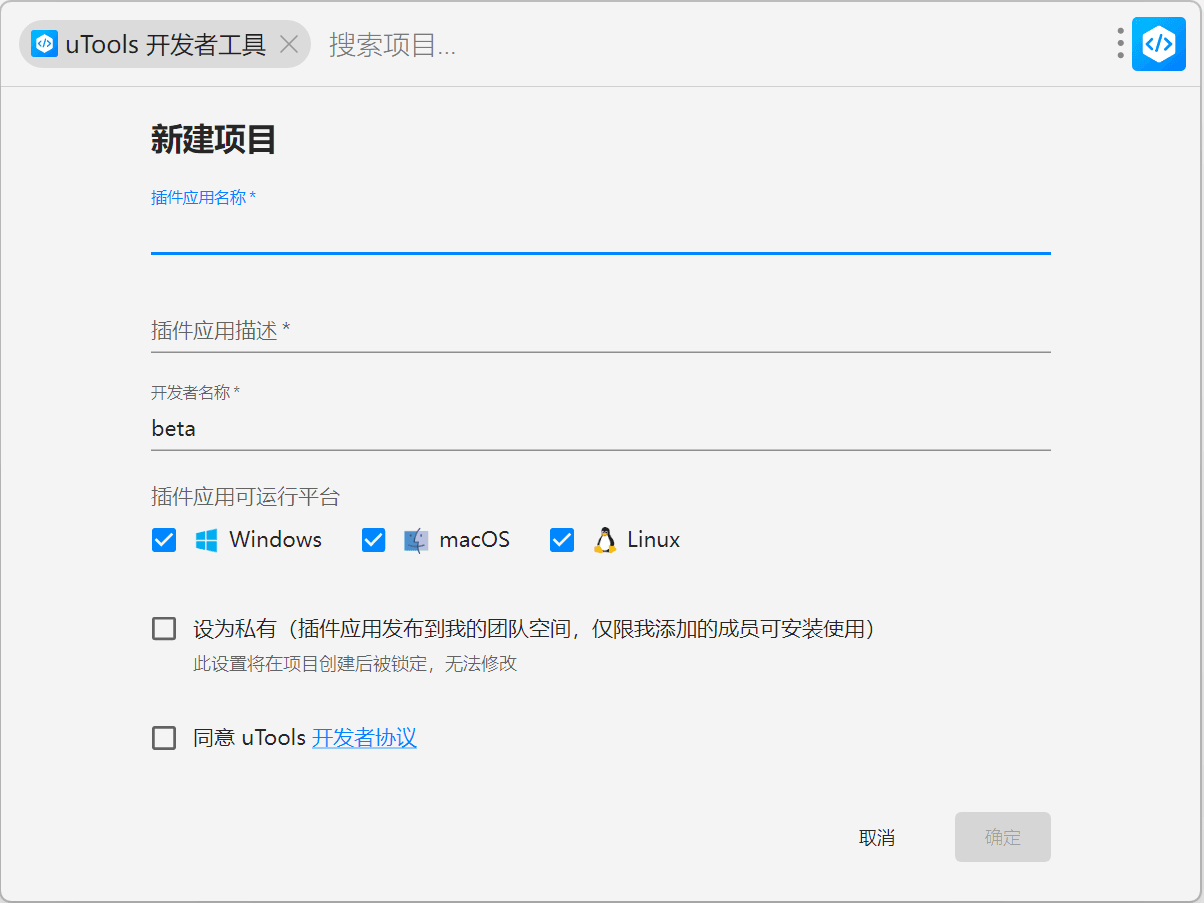Click the 确定 confirm button
This screenshot has width=1204, height=903.
1002,837
